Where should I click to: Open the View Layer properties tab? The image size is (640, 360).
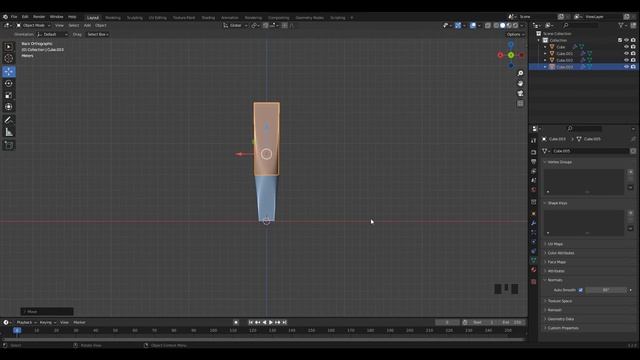[x=533, y=171]
